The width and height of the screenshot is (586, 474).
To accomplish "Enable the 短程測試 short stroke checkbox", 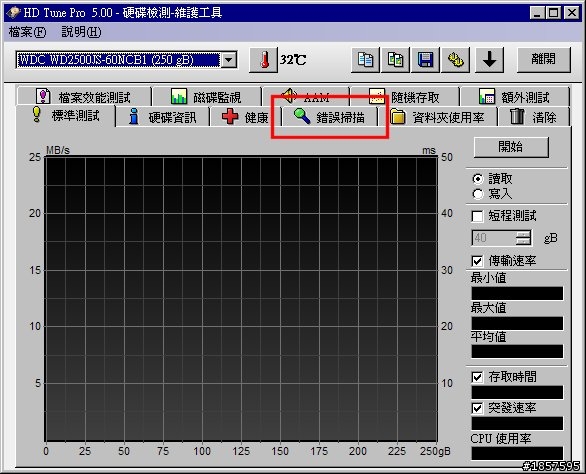I will 477,216.
